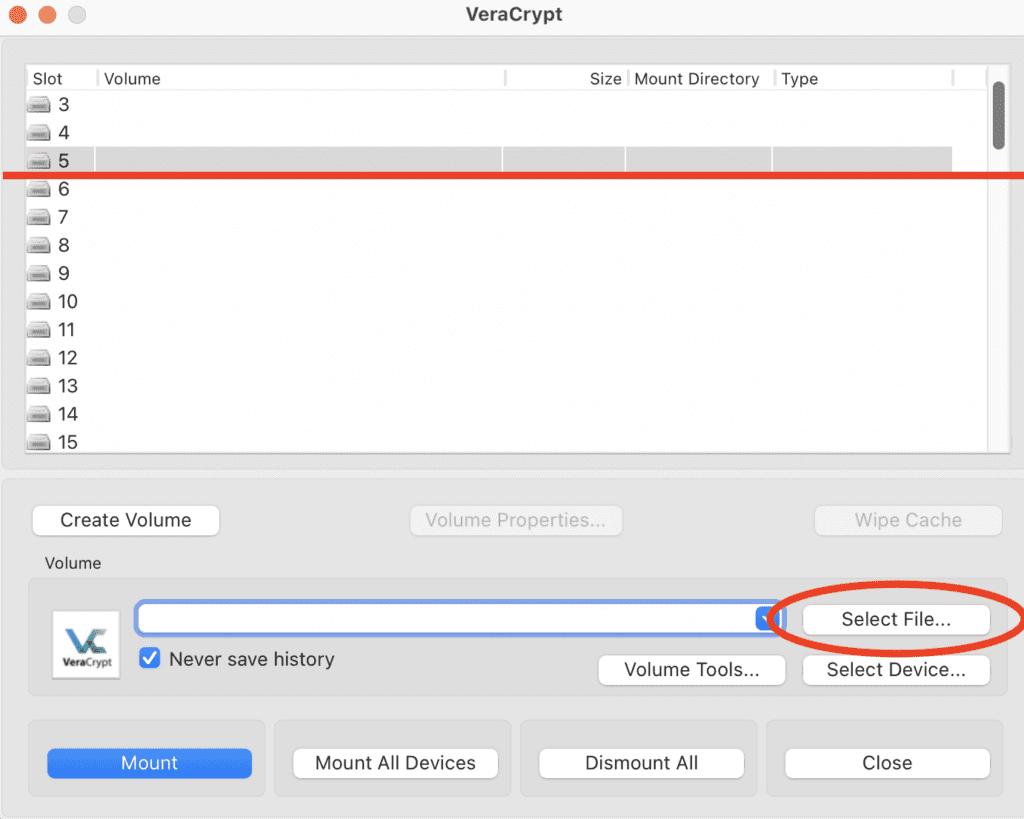Select slot number 14 text
1024x819 pixels.
point(68,414)
